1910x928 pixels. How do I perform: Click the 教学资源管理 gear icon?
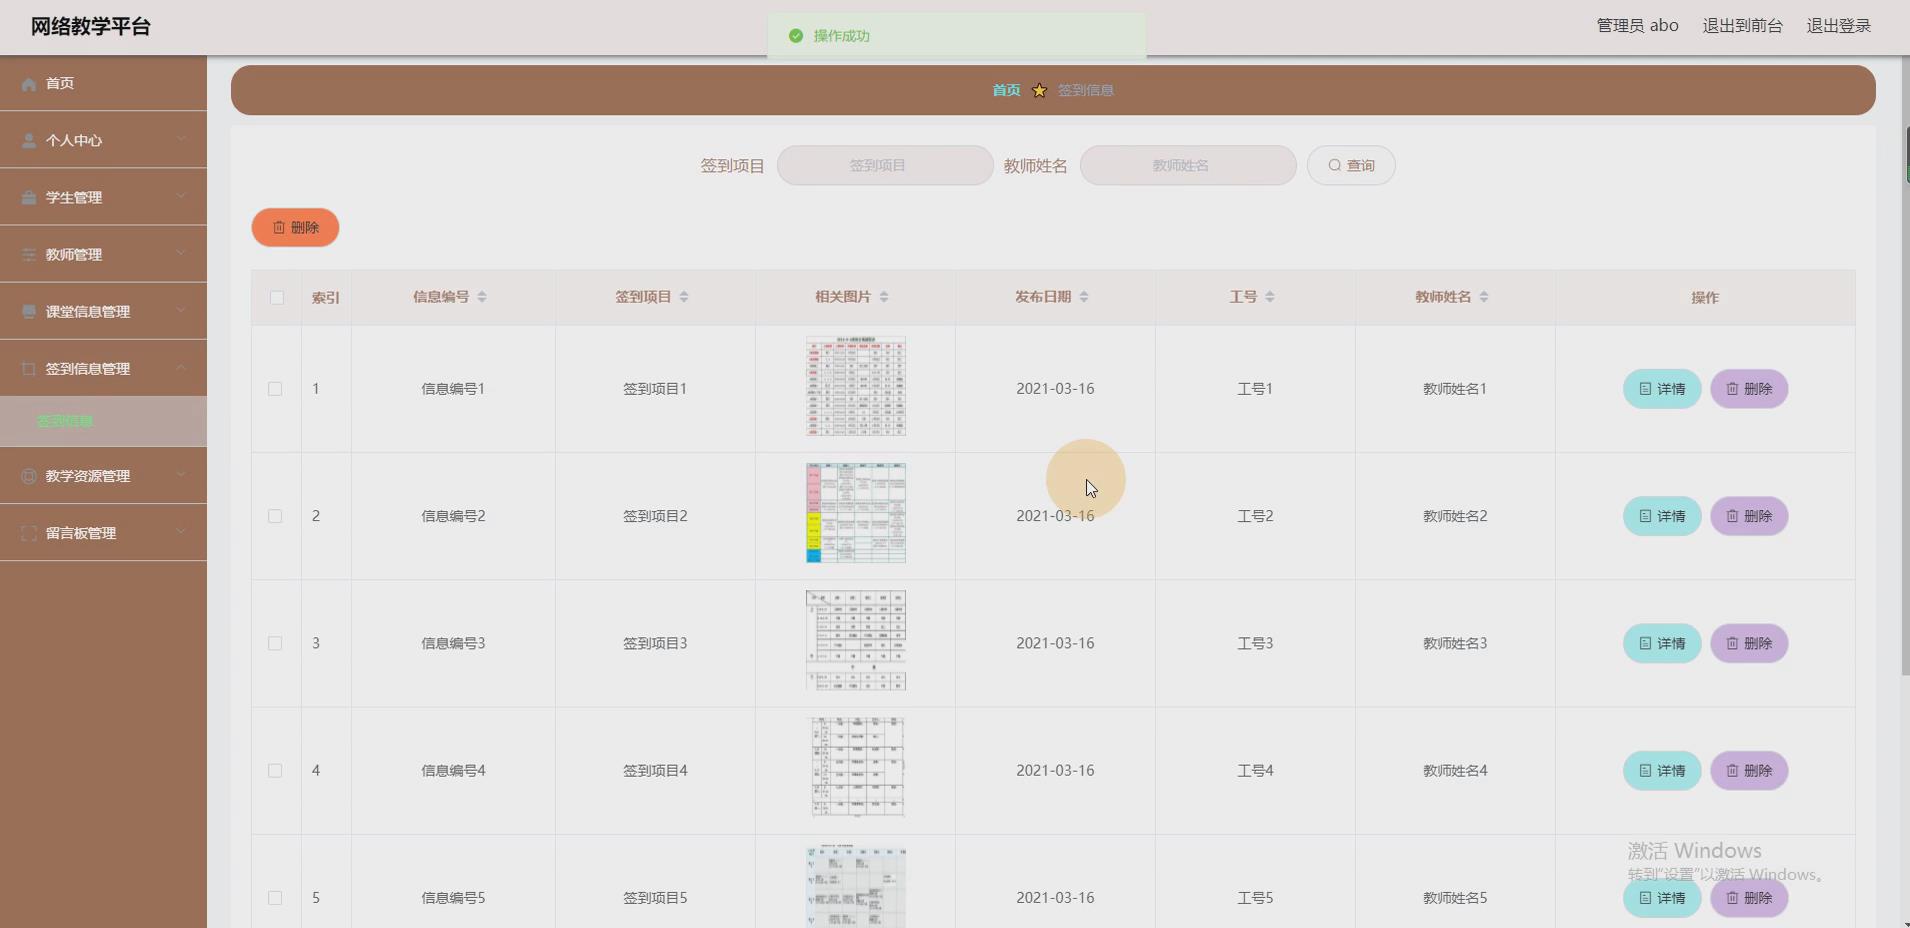click(x=27, y=476)
